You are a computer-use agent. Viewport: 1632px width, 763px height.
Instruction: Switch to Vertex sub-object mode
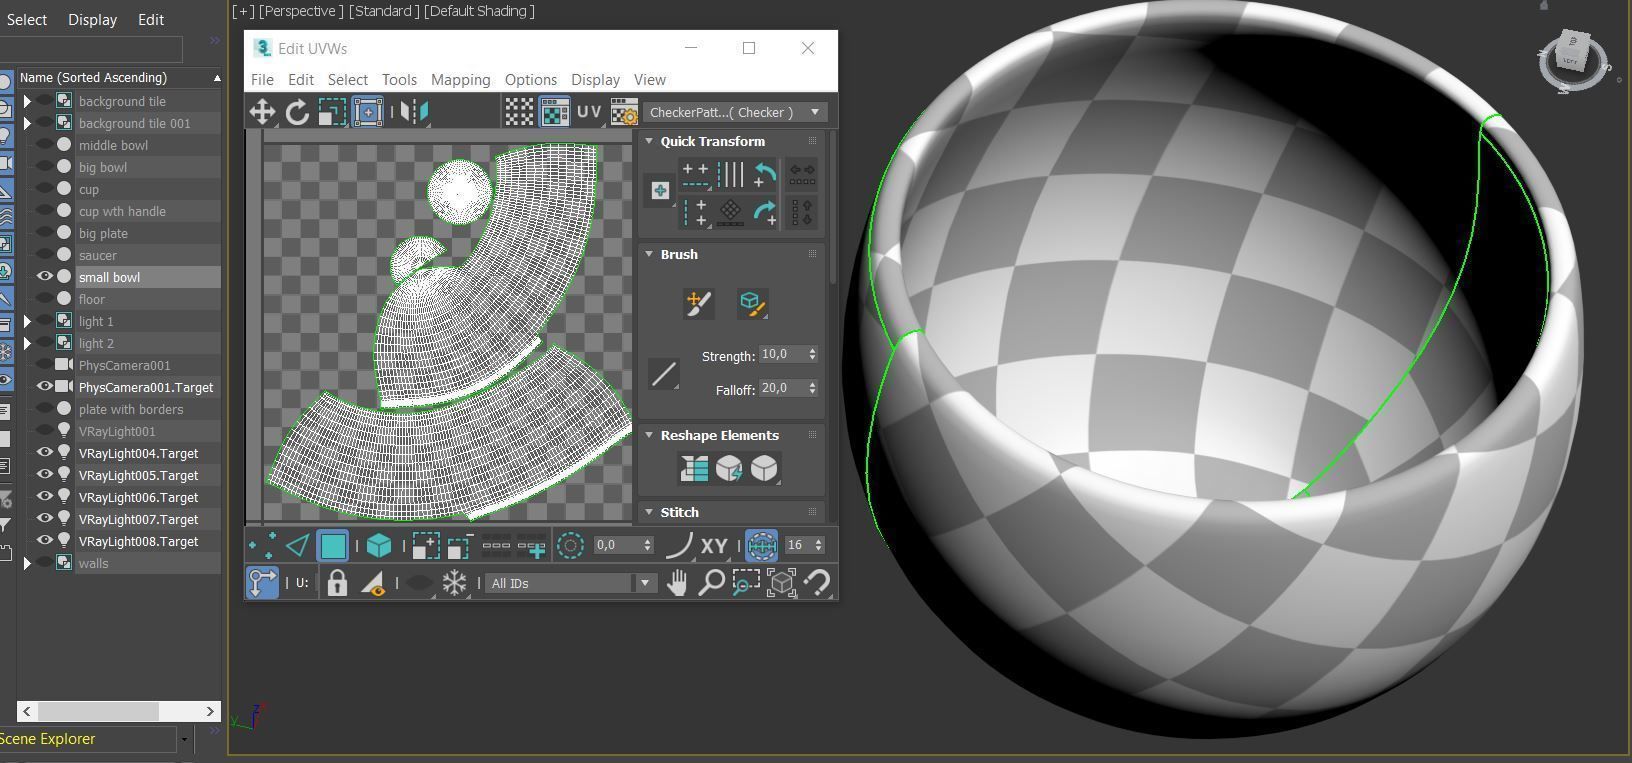point(263,545)
